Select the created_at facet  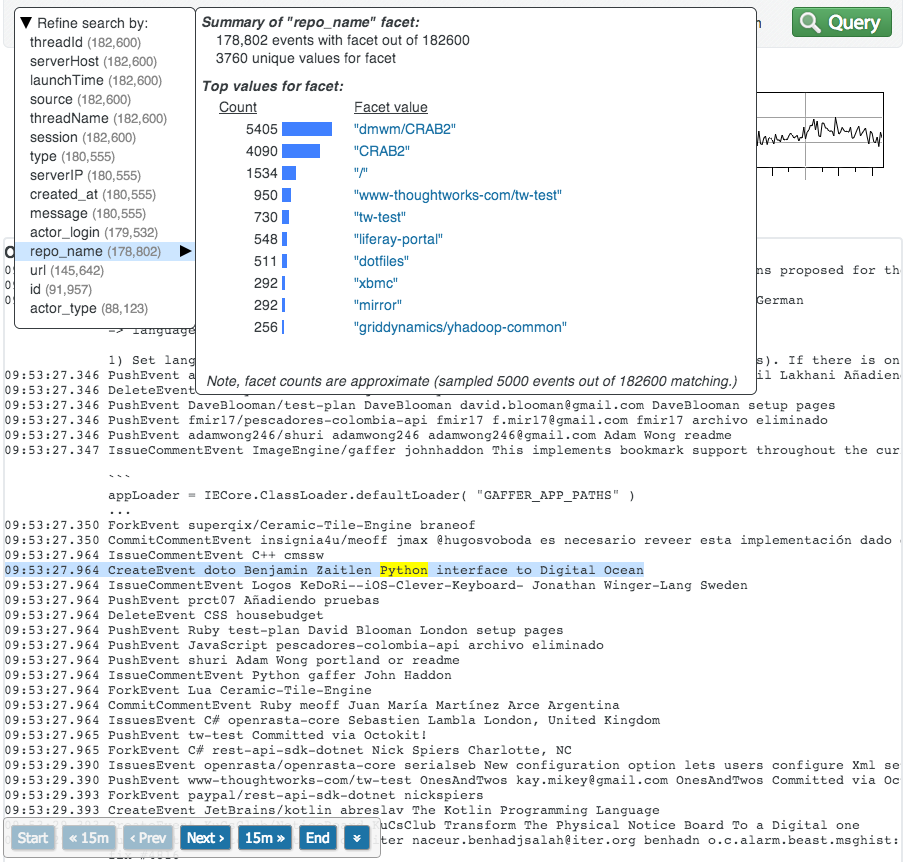point(93,195)
